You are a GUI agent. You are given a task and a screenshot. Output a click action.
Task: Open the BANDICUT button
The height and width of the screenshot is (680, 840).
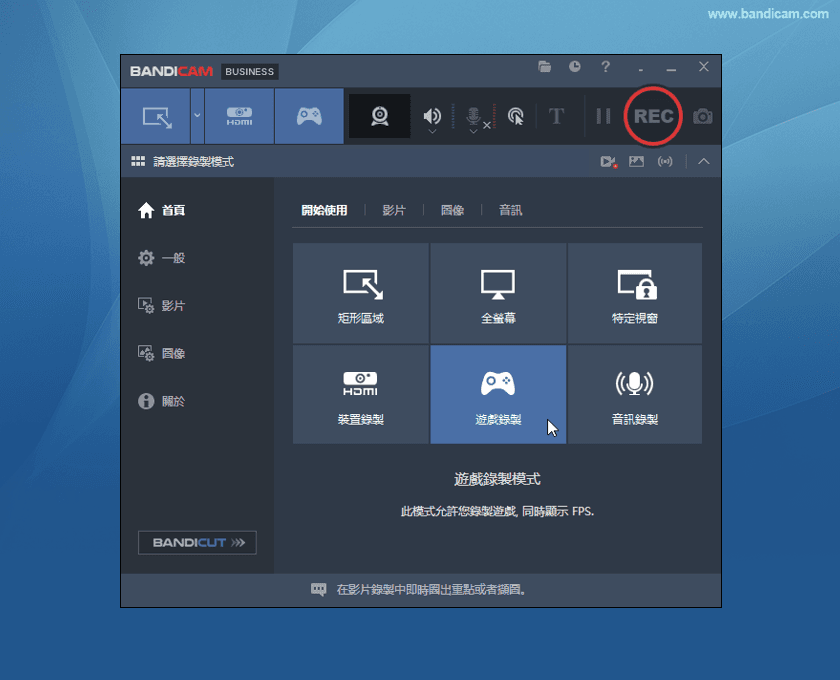click(x=197, y=543)
